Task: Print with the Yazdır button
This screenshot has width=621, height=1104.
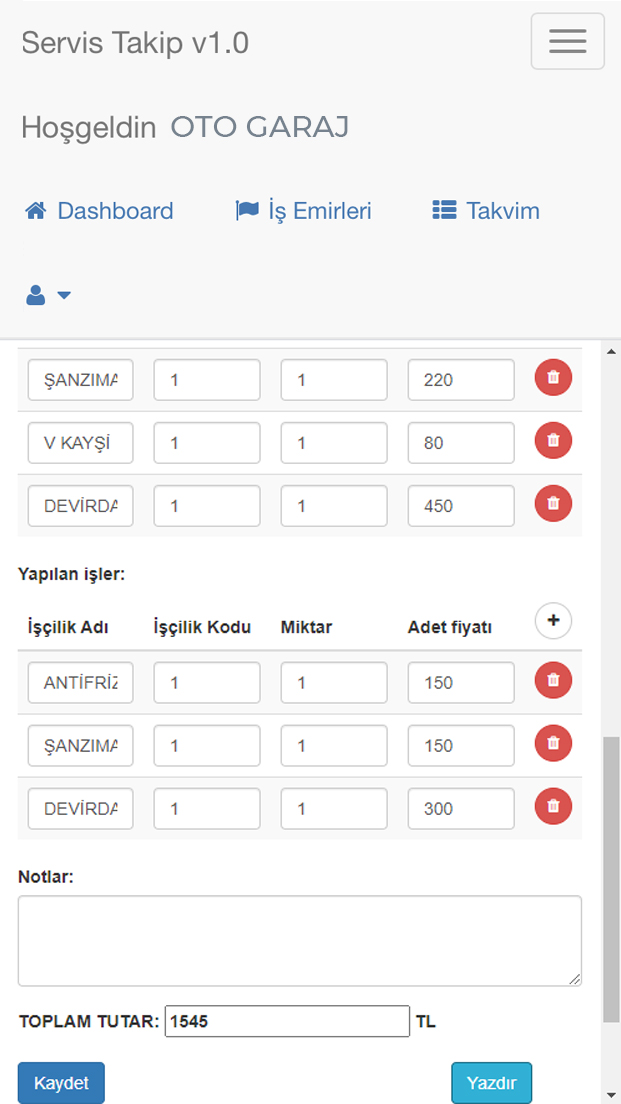Action: pyautogui.click(x=491, y=1083)
